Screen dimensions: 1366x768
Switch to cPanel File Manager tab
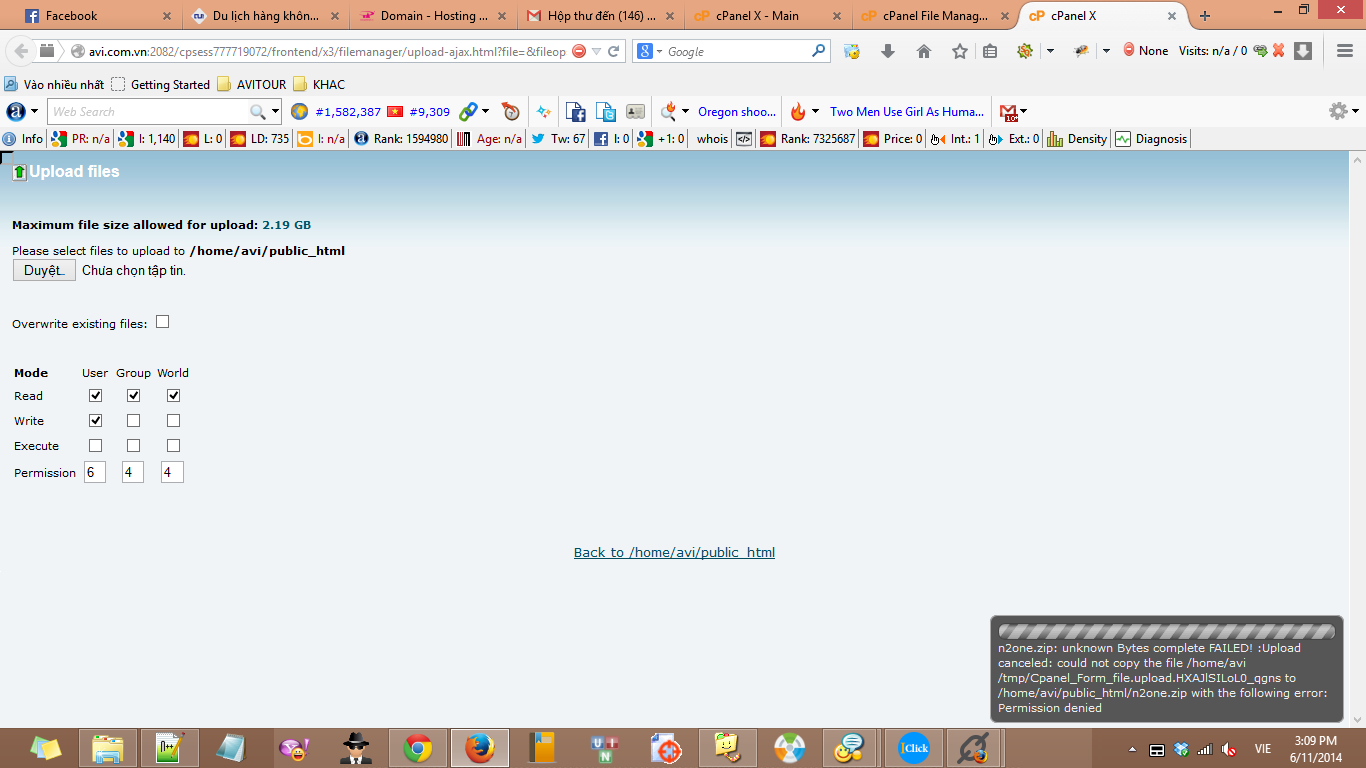click(936, 16)
